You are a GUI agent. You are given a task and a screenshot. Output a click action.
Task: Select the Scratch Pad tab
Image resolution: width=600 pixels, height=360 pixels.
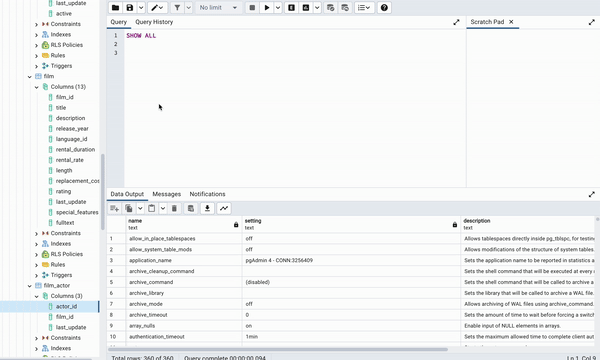487,22
